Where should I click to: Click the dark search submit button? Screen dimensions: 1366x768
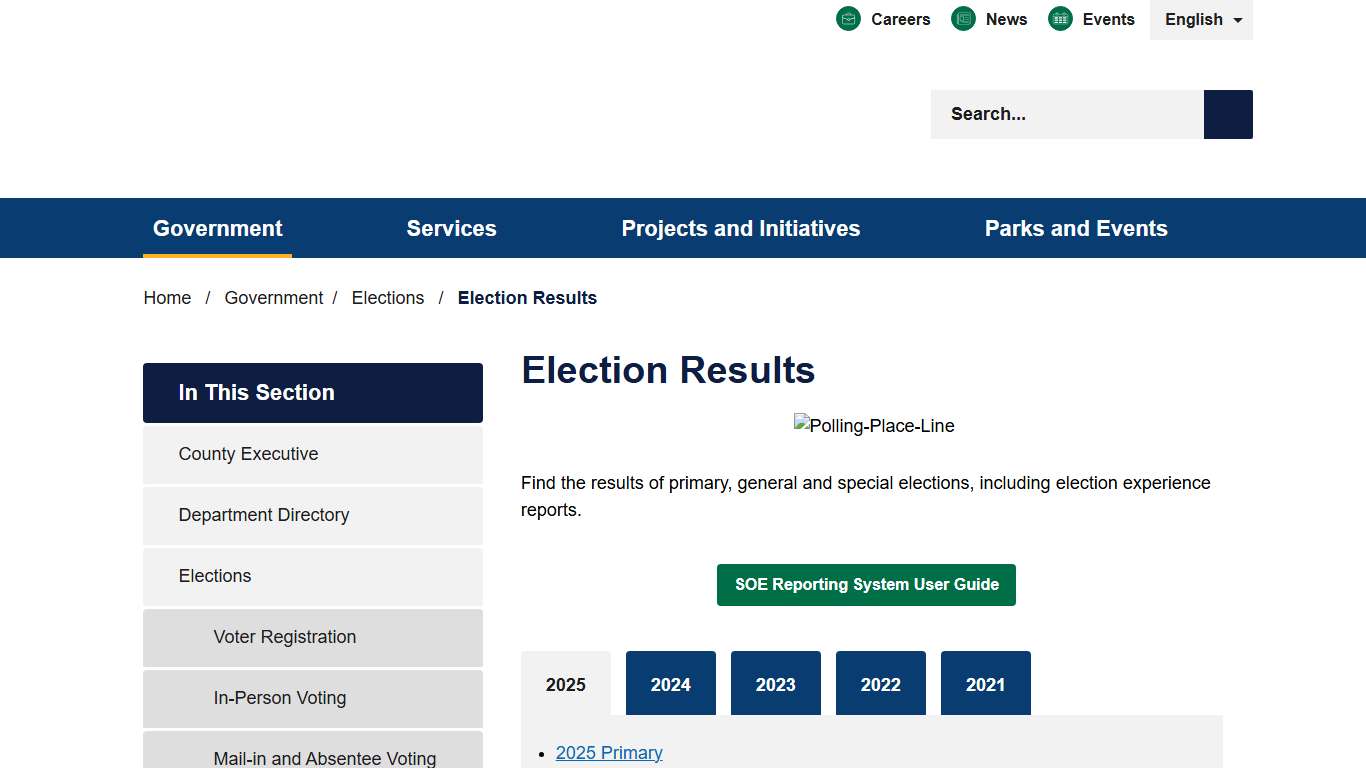point(1227,114)
